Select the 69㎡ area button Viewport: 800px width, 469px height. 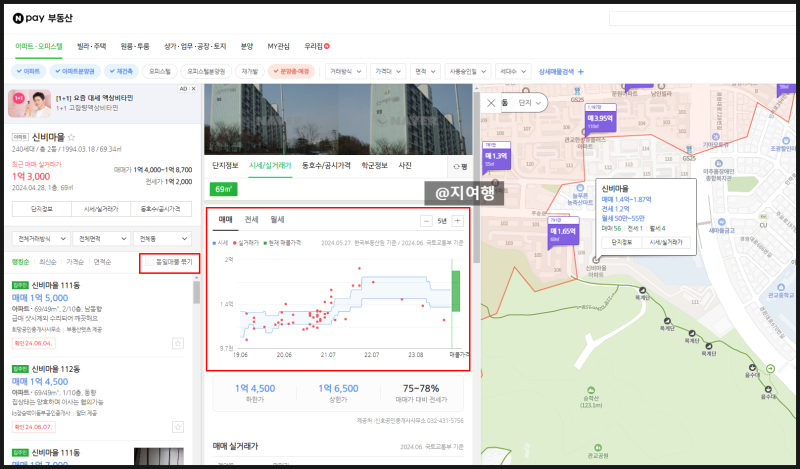(223, 189)
